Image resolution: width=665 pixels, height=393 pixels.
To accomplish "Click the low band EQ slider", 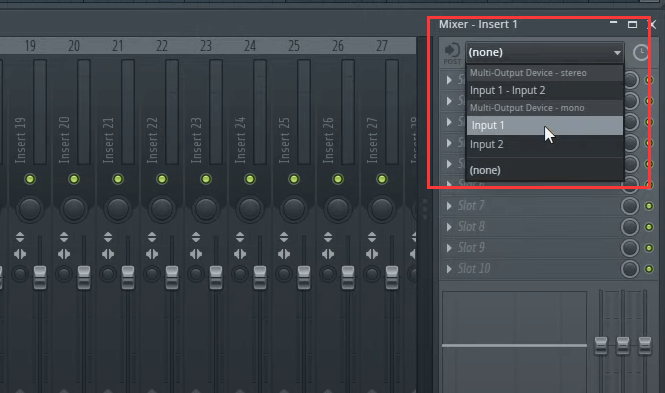I will [601, 345].
